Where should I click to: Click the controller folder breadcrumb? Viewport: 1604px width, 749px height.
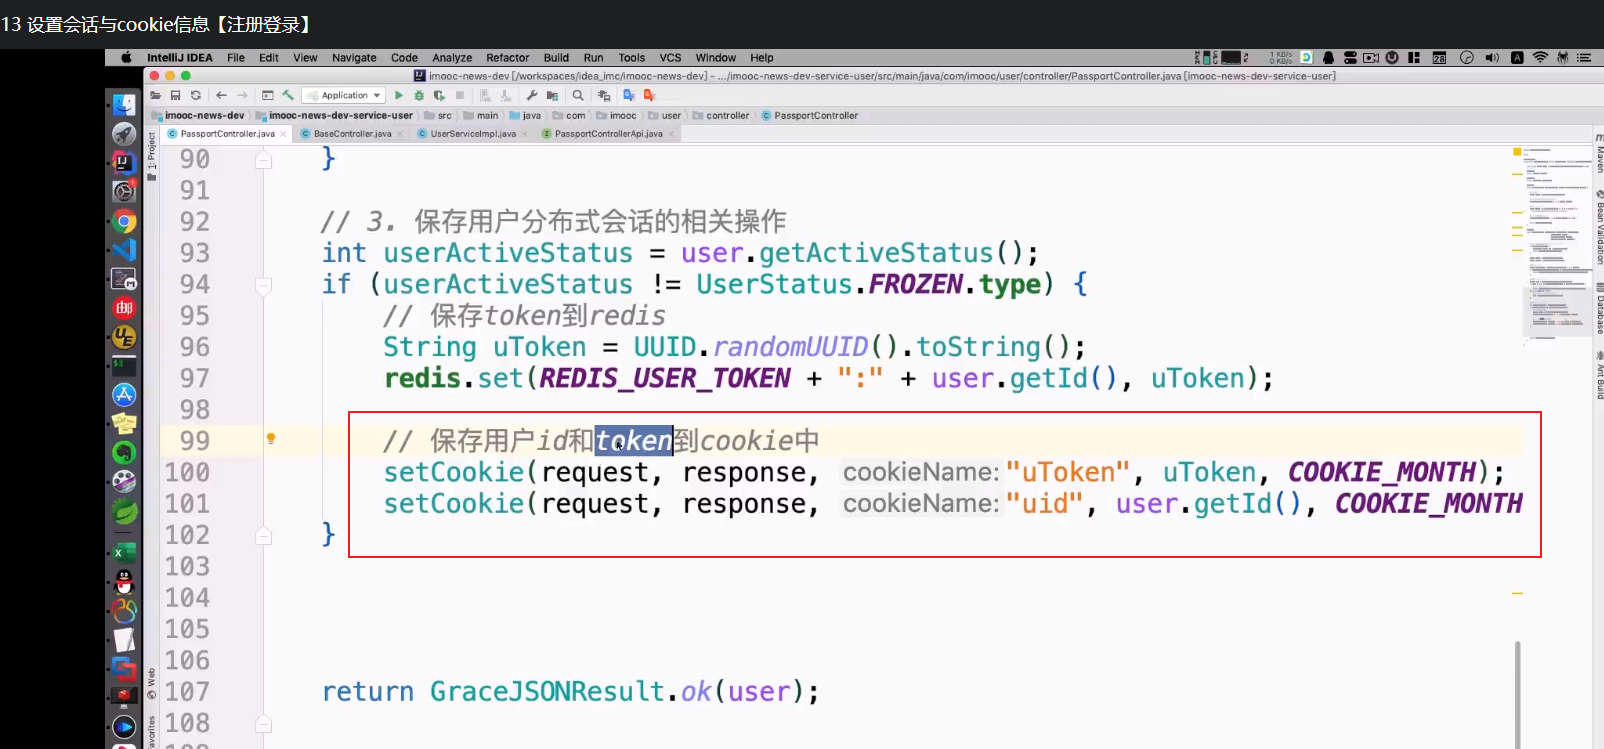721,115
